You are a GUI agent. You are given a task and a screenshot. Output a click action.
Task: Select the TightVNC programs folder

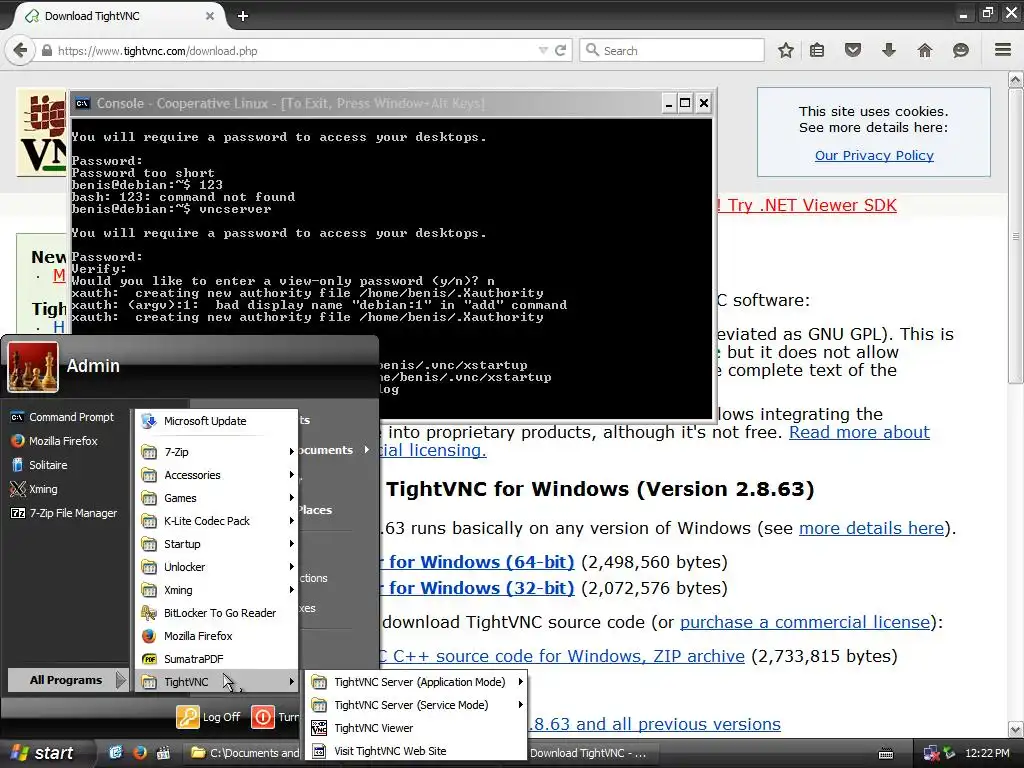[x=217, y=681]
